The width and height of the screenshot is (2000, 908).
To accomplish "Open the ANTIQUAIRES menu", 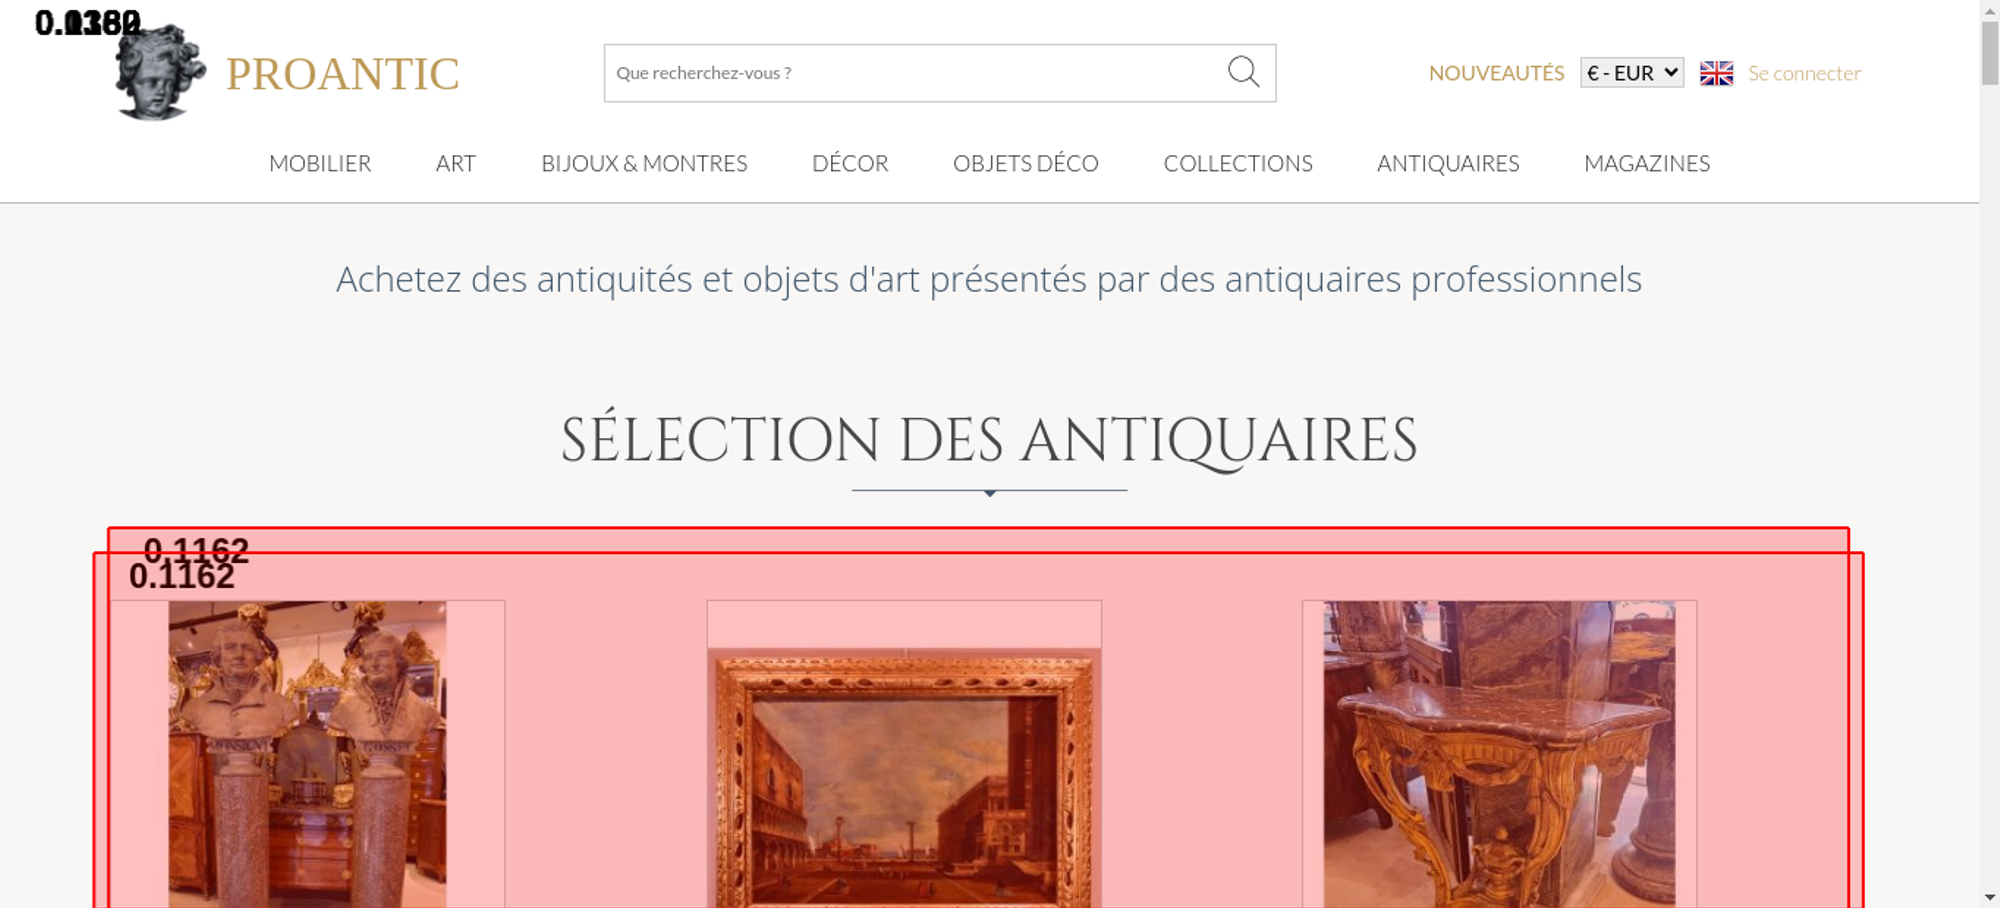I will (x=1448, y=163).
